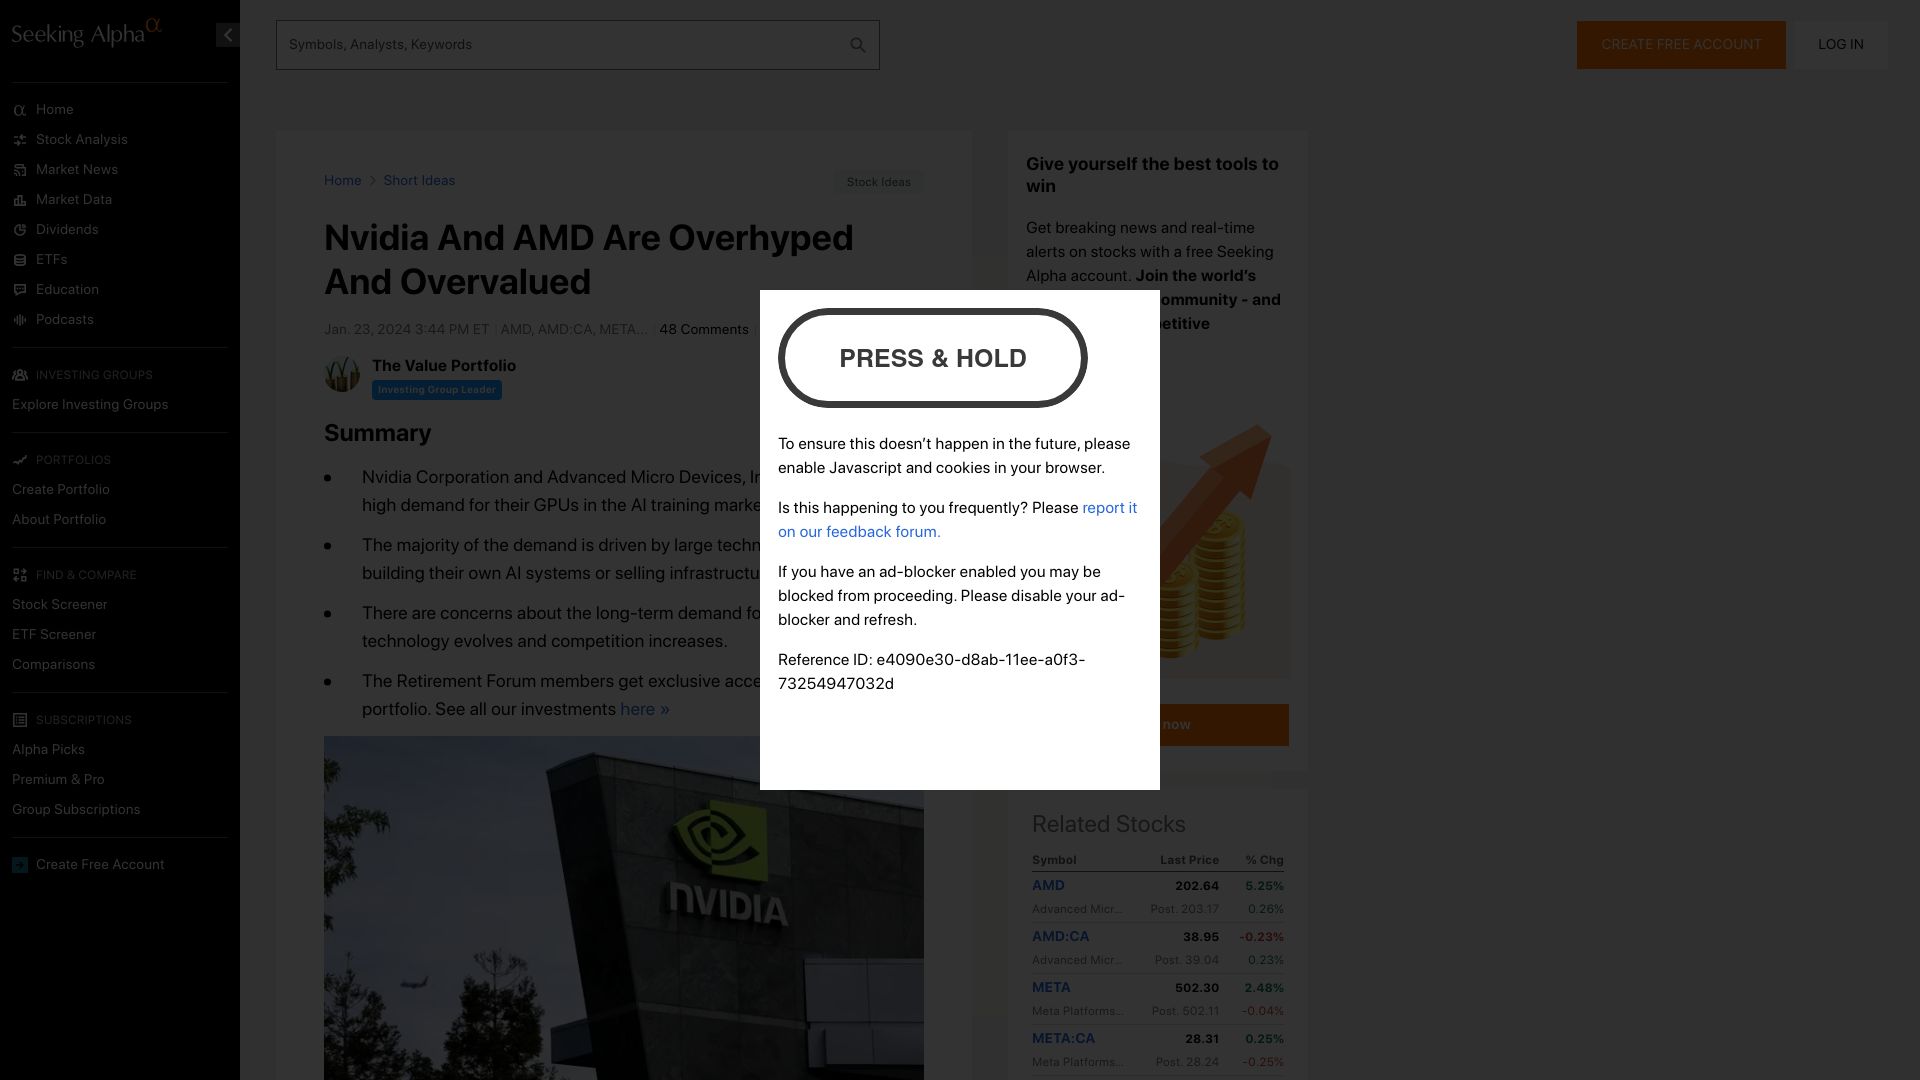This screenshot has height=1080, width=1920.
Task: Open Create Portfolio link
Action: (61, 490)
